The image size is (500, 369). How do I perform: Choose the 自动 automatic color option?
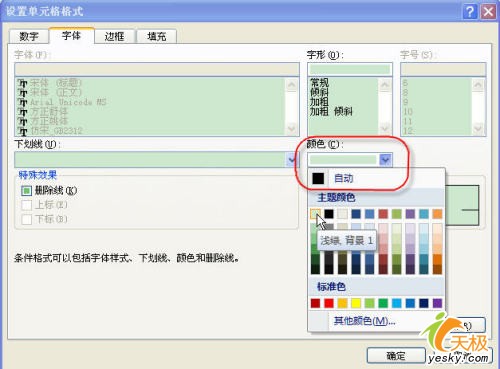[x=376, y=178]
